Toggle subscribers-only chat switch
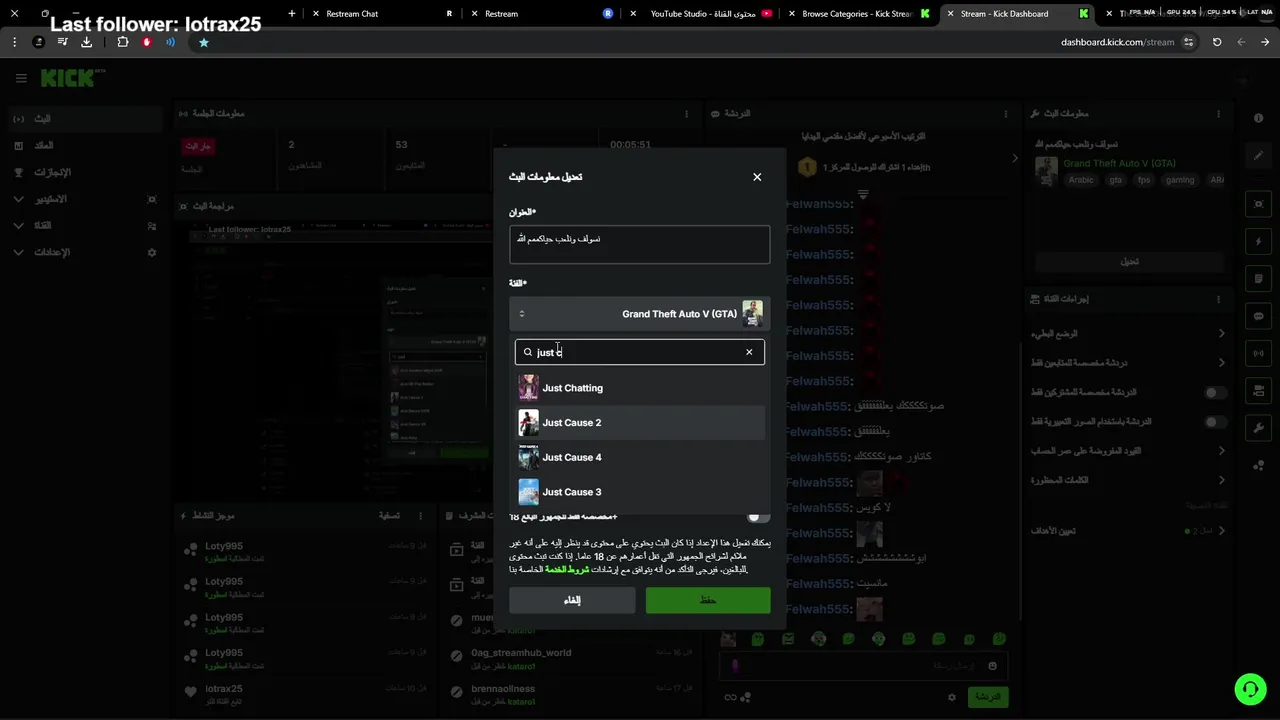Image resolution: width=1280 pixels, height=720 pixels. pos(1216,393)
